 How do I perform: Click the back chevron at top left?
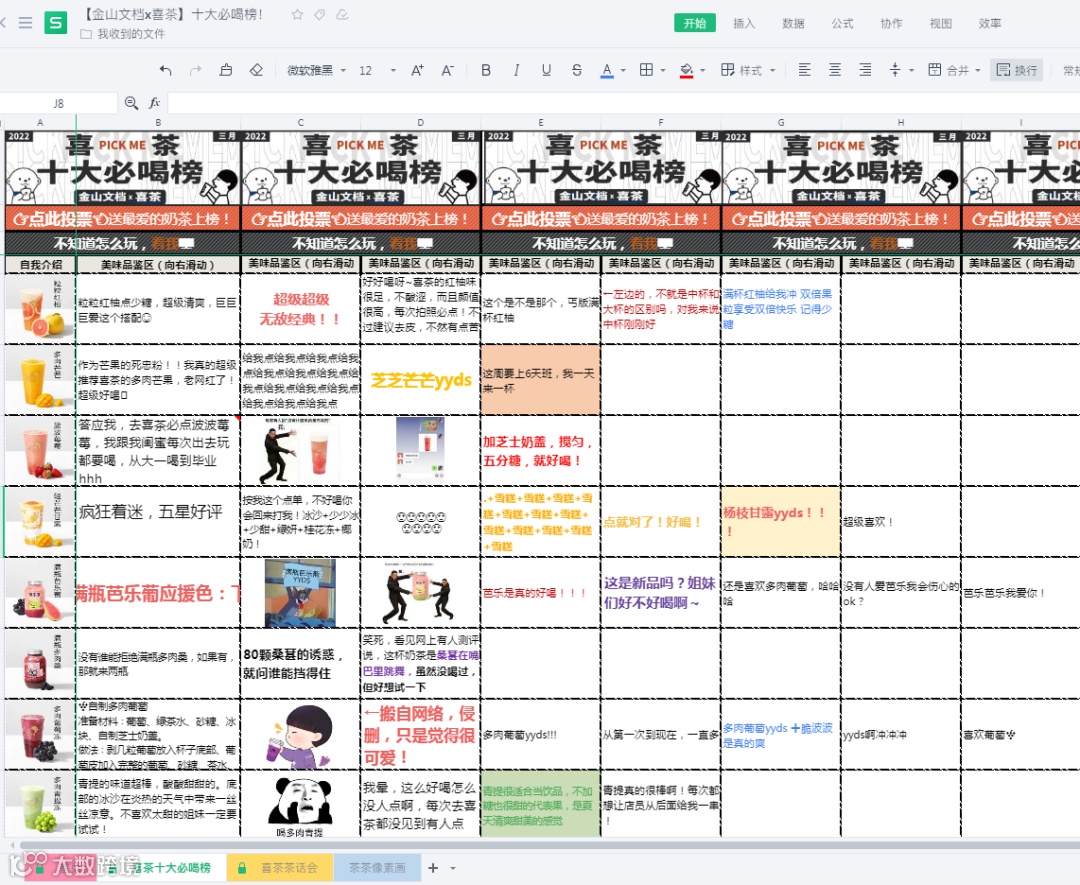coord(3,23)
